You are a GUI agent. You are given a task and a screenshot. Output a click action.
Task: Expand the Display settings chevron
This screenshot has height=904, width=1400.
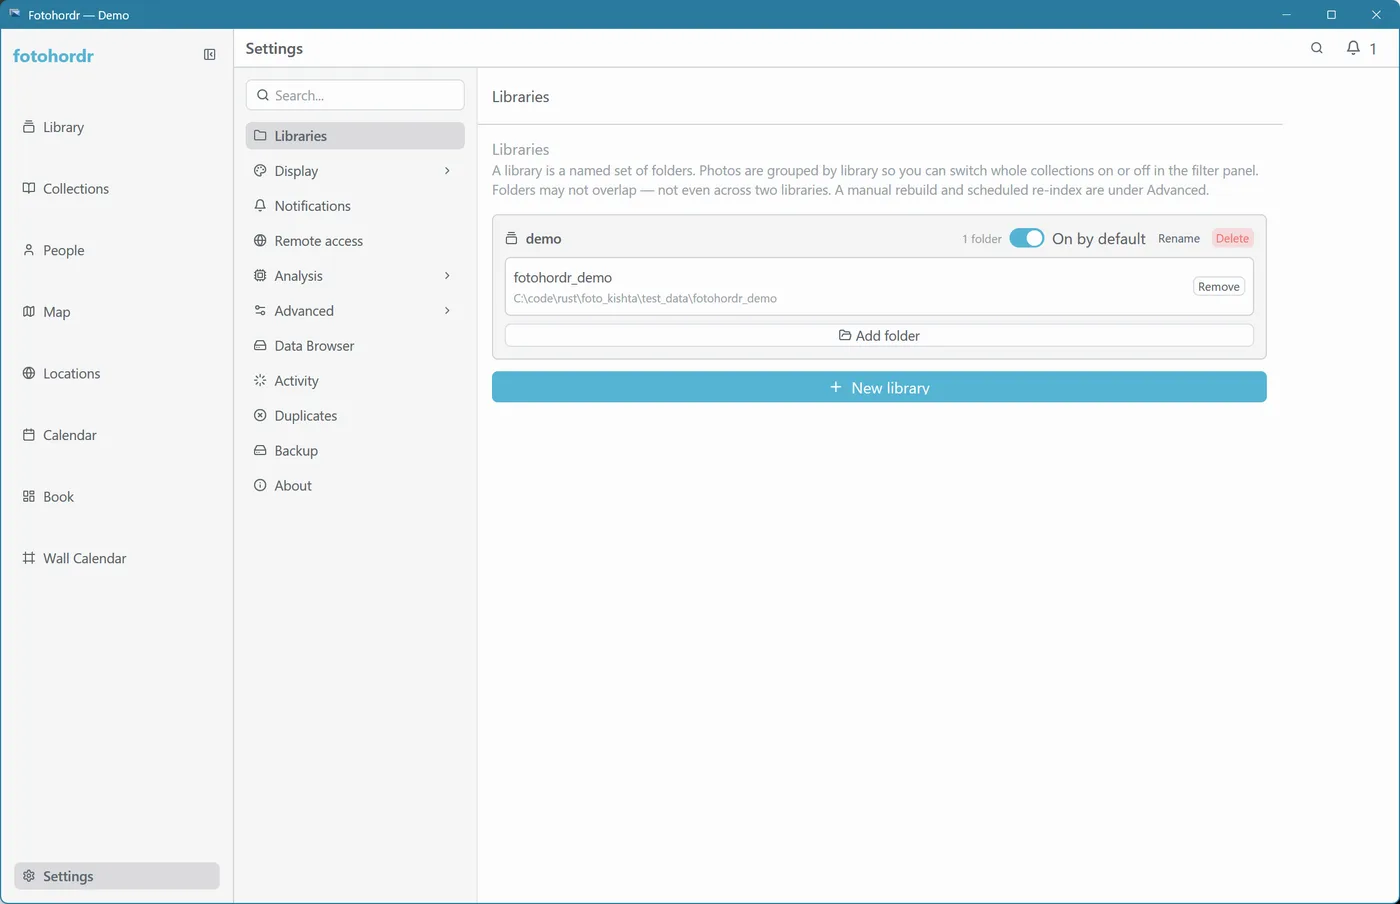447,171
